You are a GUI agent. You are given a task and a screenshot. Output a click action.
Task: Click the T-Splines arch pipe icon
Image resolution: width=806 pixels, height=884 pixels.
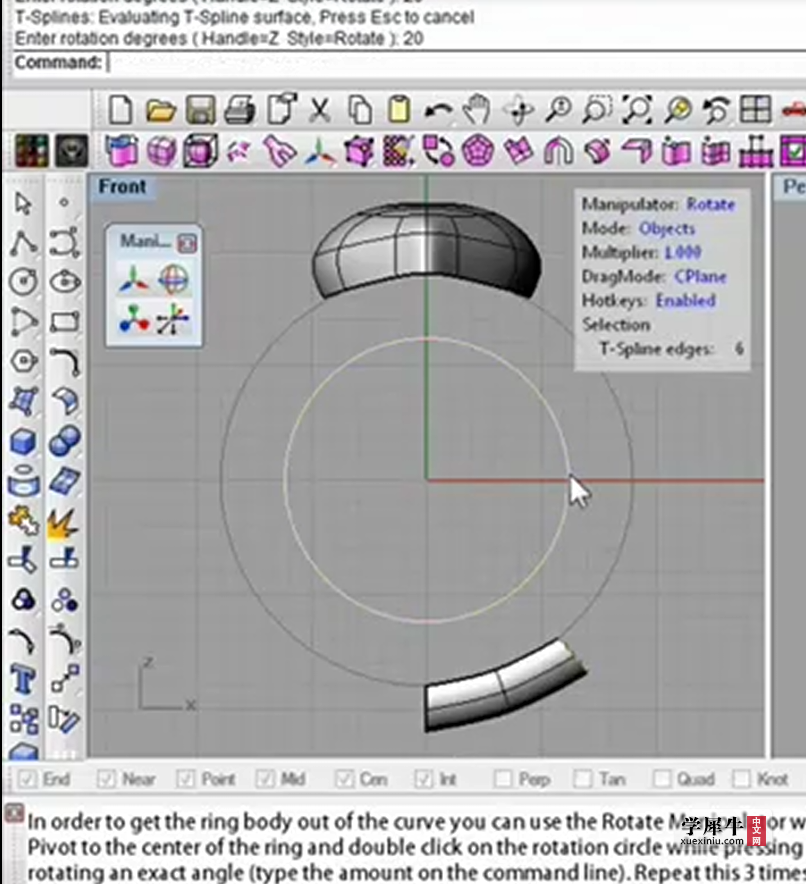point(559,151)
